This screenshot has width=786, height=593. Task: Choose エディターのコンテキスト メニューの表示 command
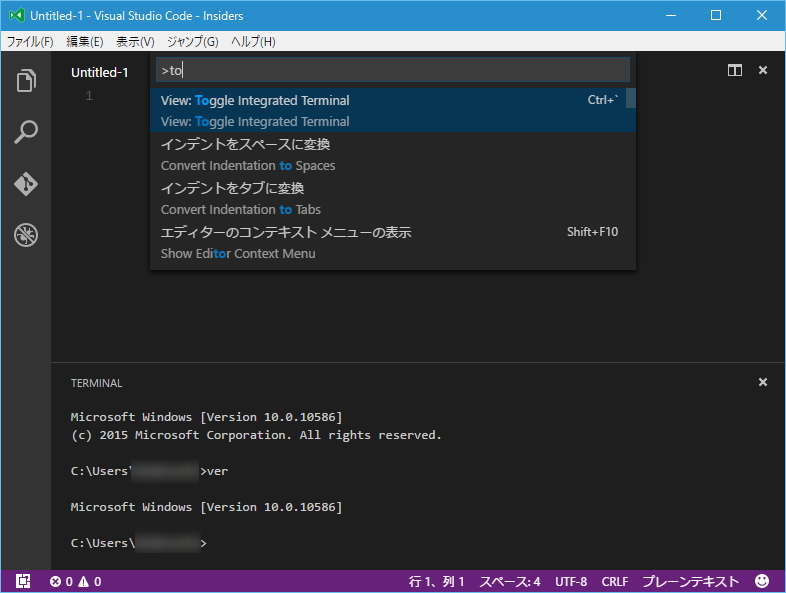pyautogui.click(x=393, y=243)
